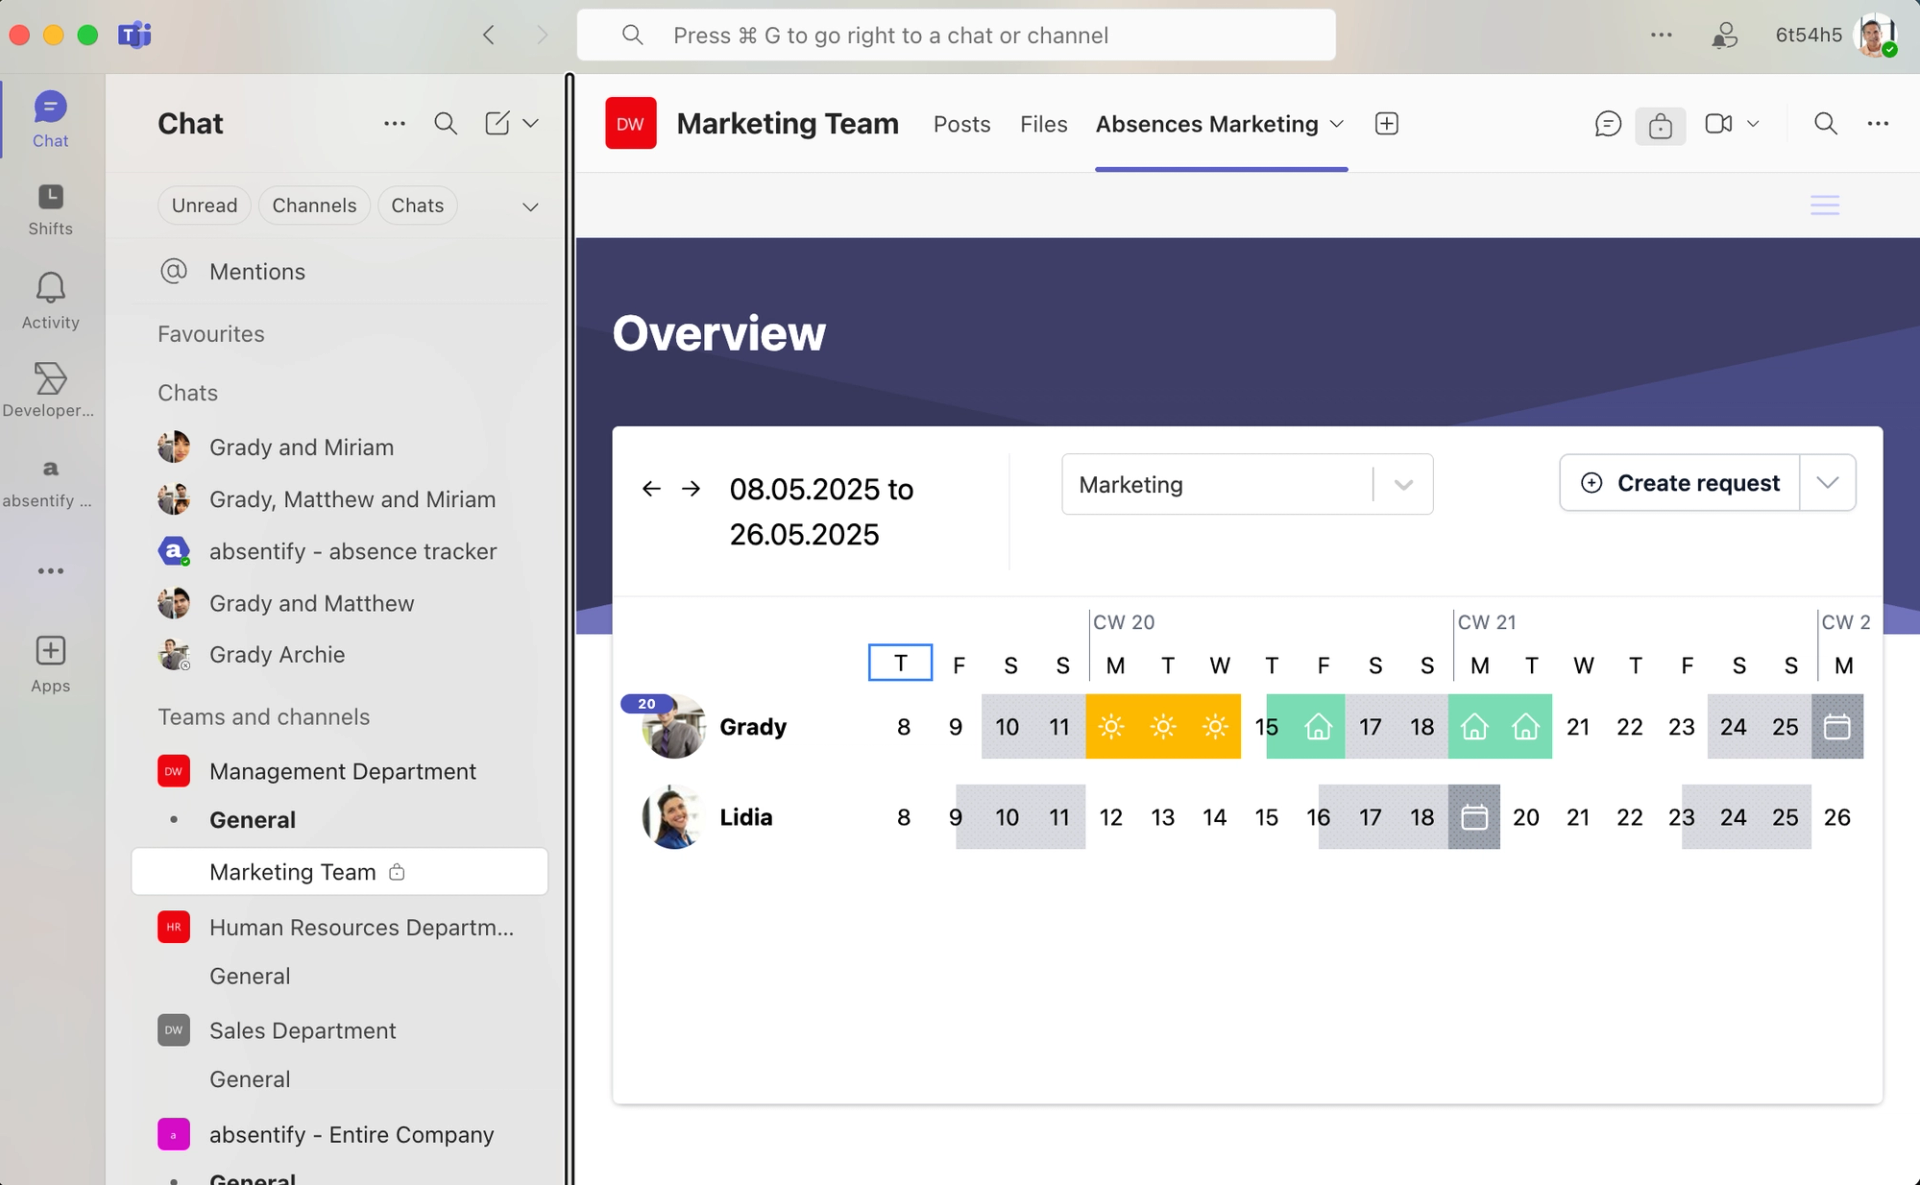Toggle the Unread filter chip

pos(204,205)
